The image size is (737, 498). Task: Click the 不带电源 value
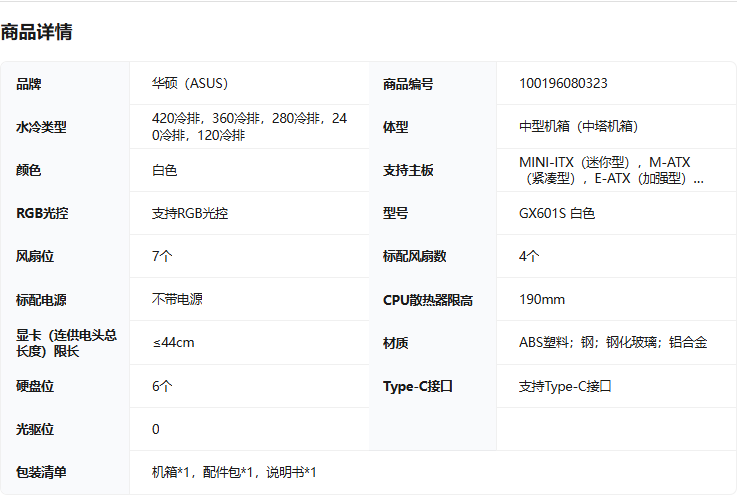177,299
